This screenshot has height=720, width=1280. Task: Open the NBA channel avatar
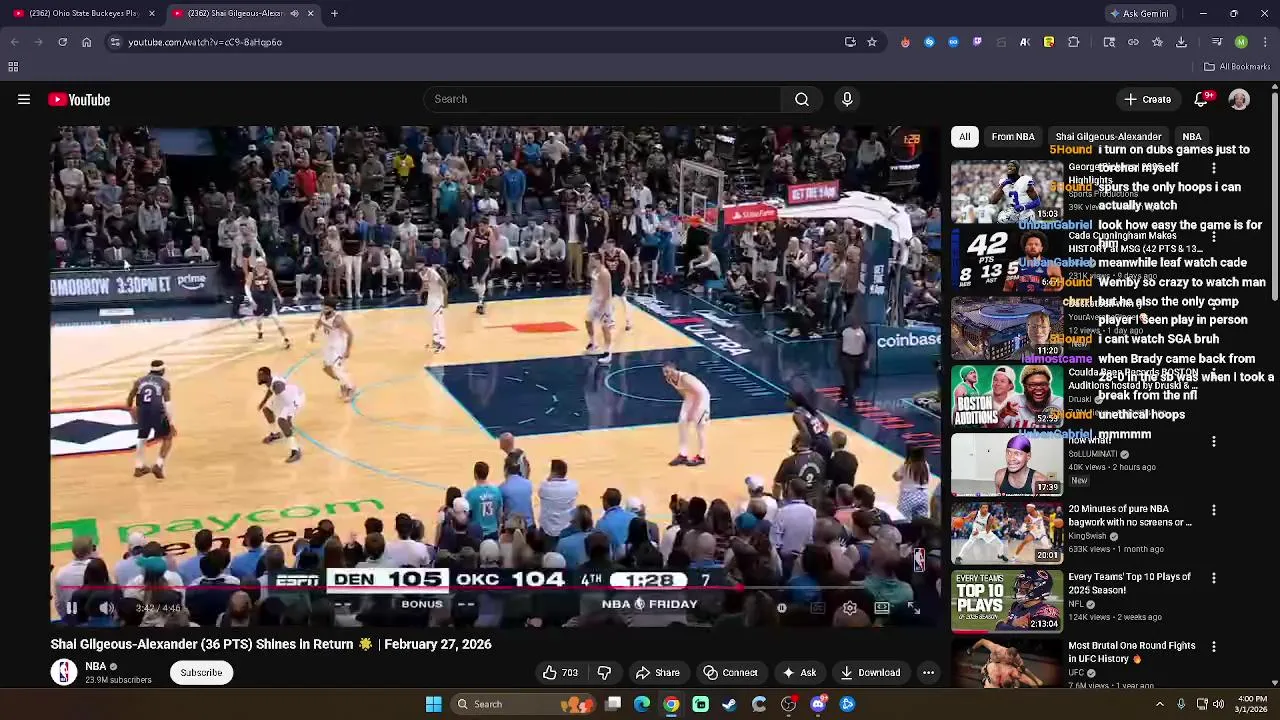64,672
